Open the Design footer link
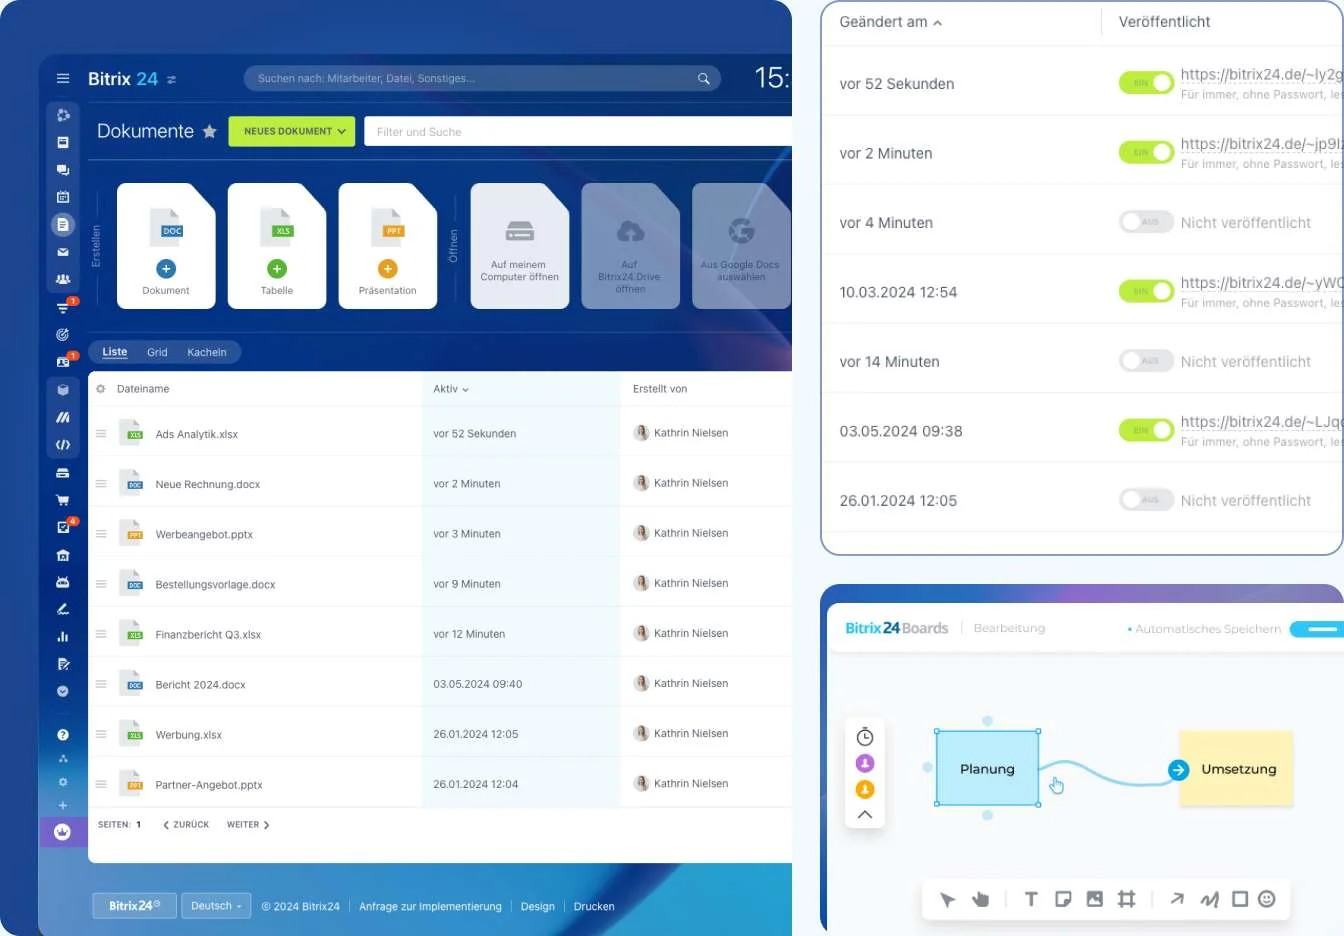 (538, 906)
